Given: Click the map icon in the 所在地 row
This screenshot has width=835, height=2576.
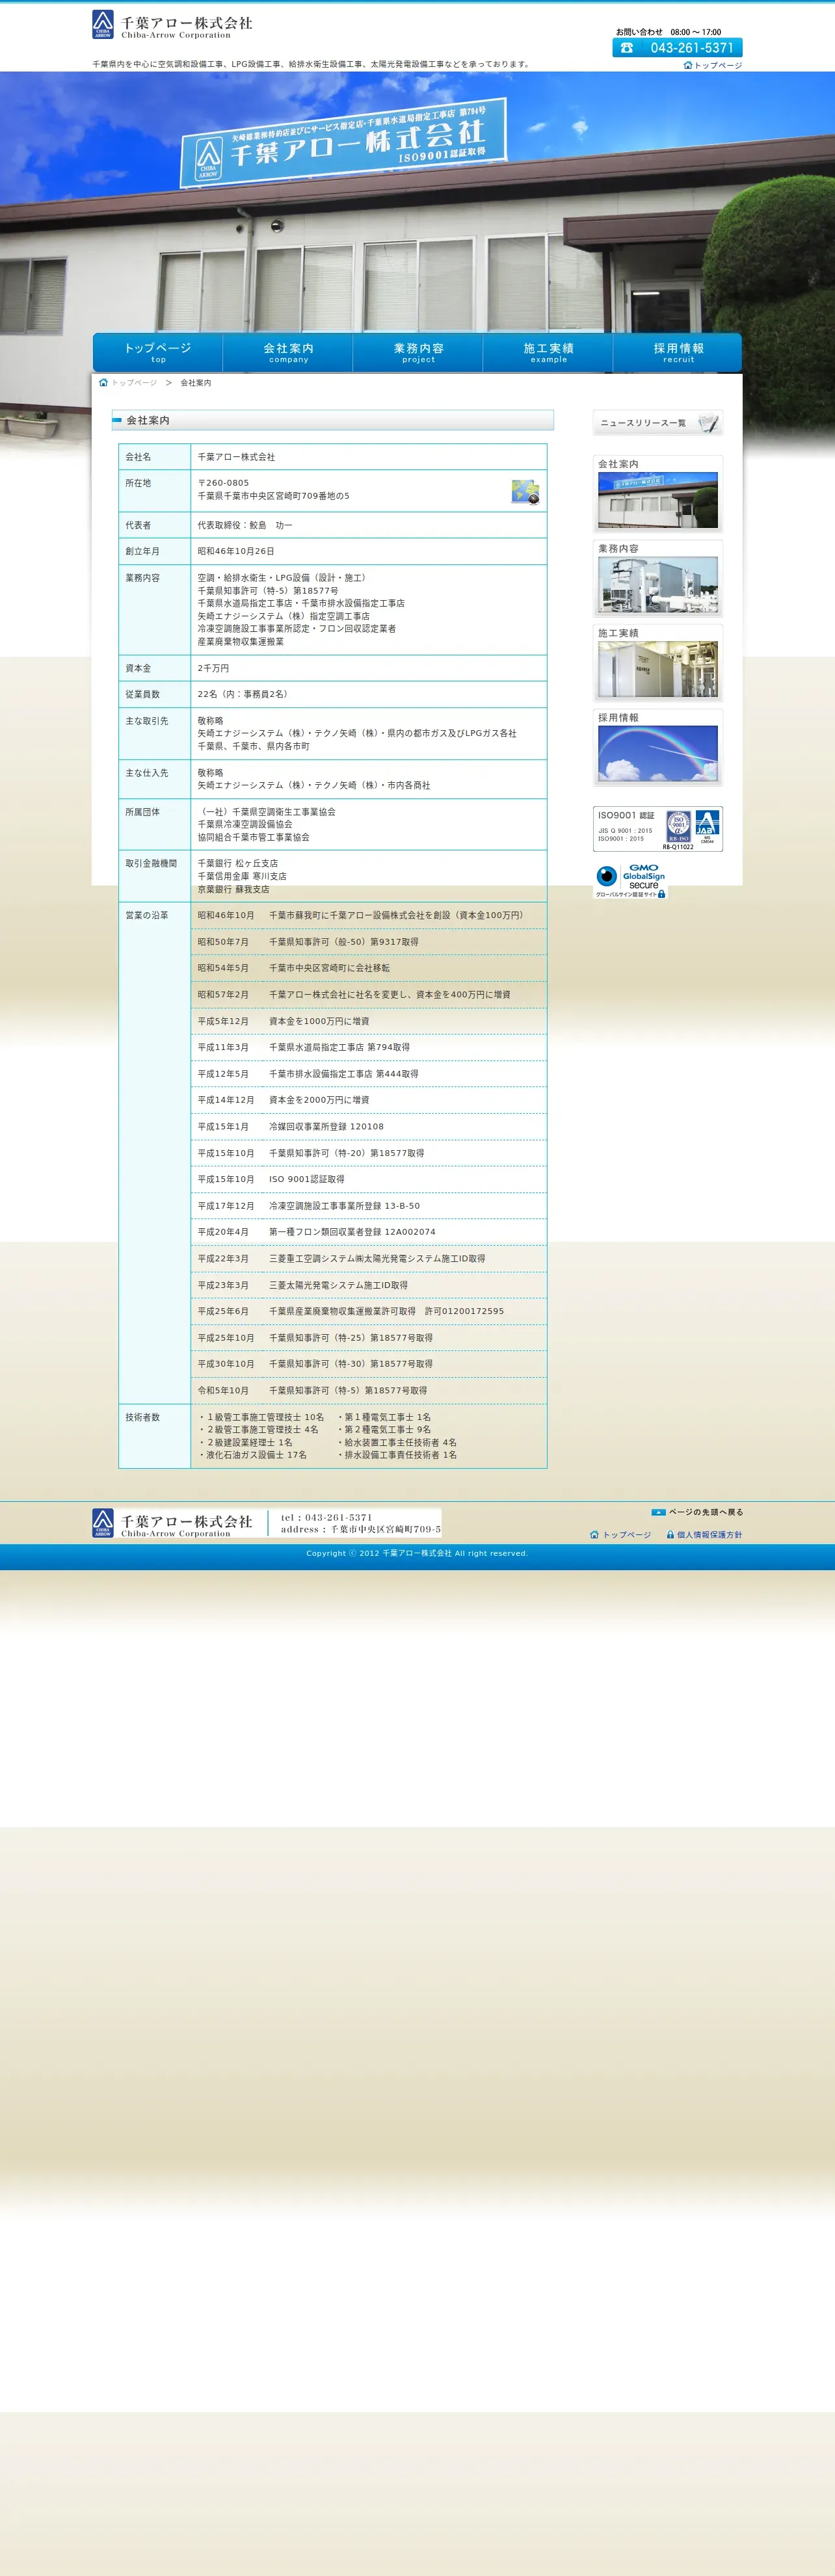Looking at the screenshot, I should [525, 491].
